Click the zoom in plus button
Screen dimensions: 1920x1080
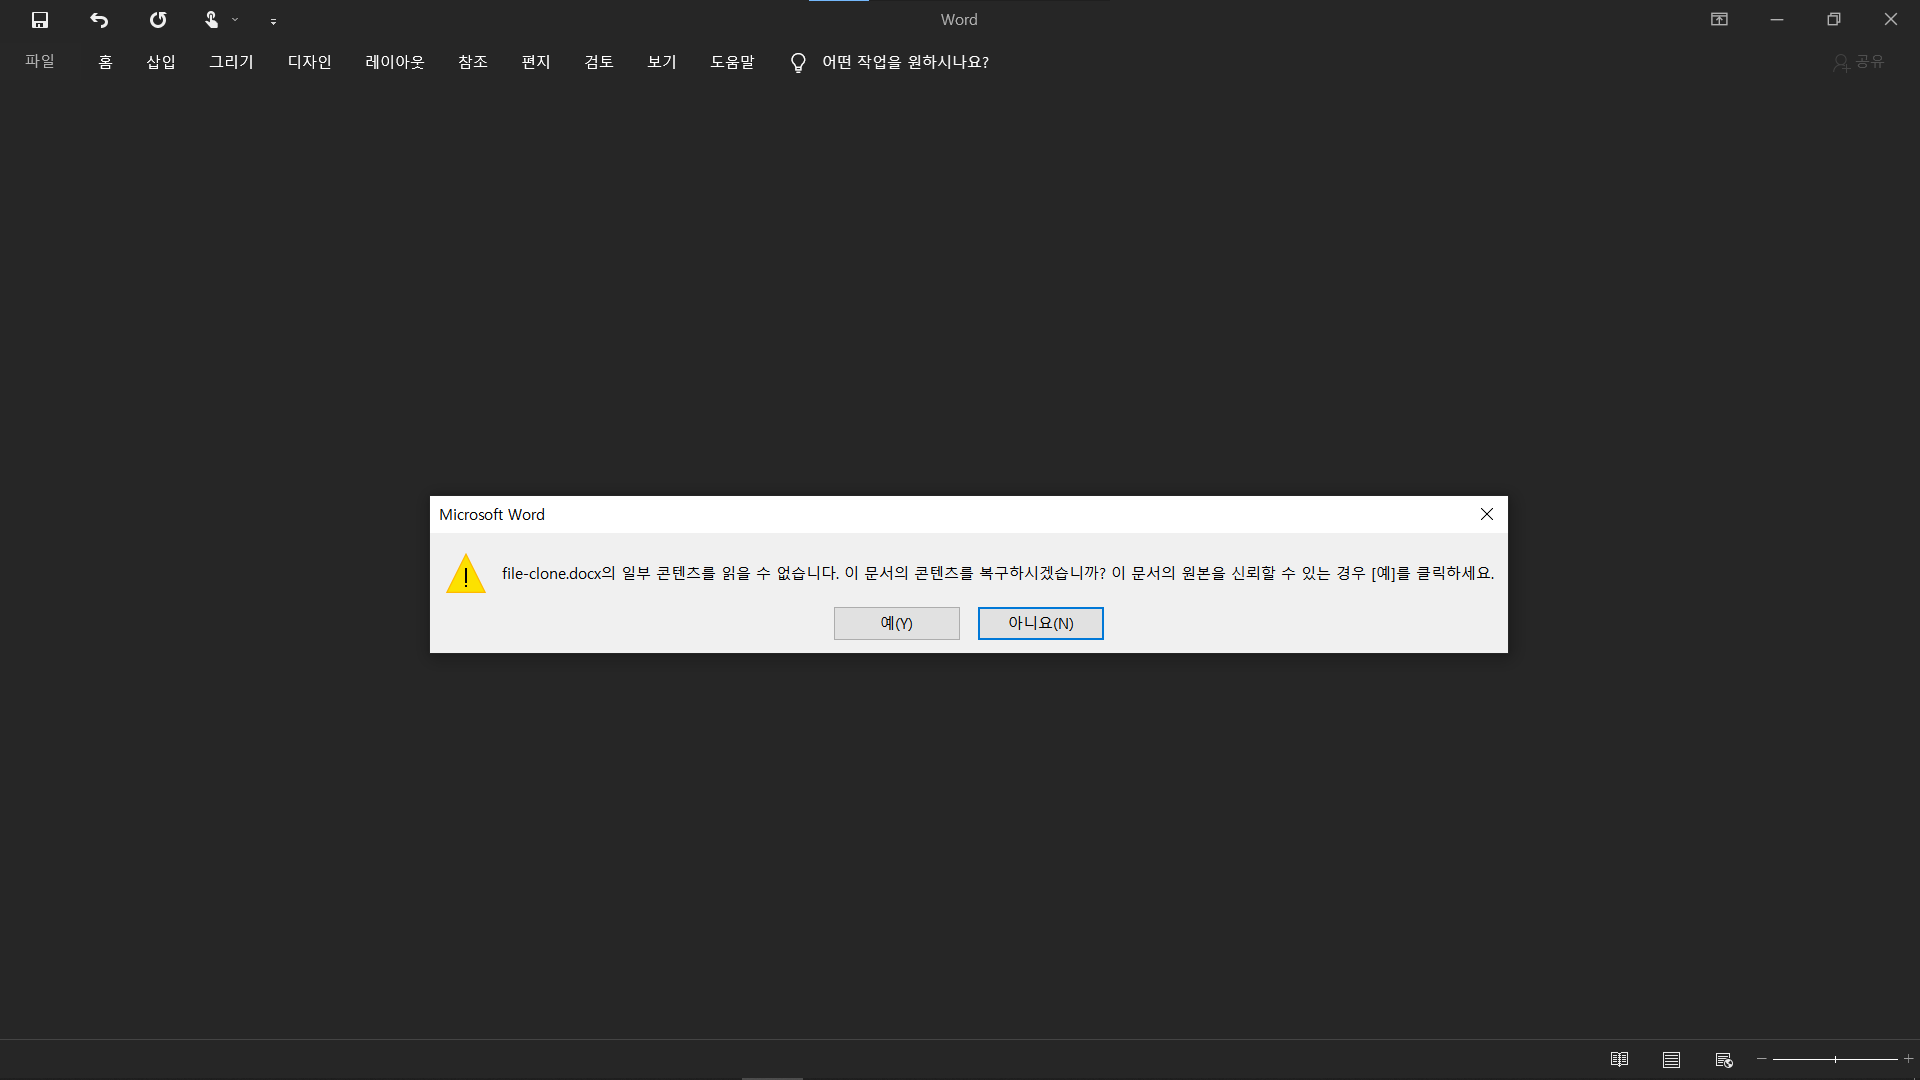[1908, 1059]
